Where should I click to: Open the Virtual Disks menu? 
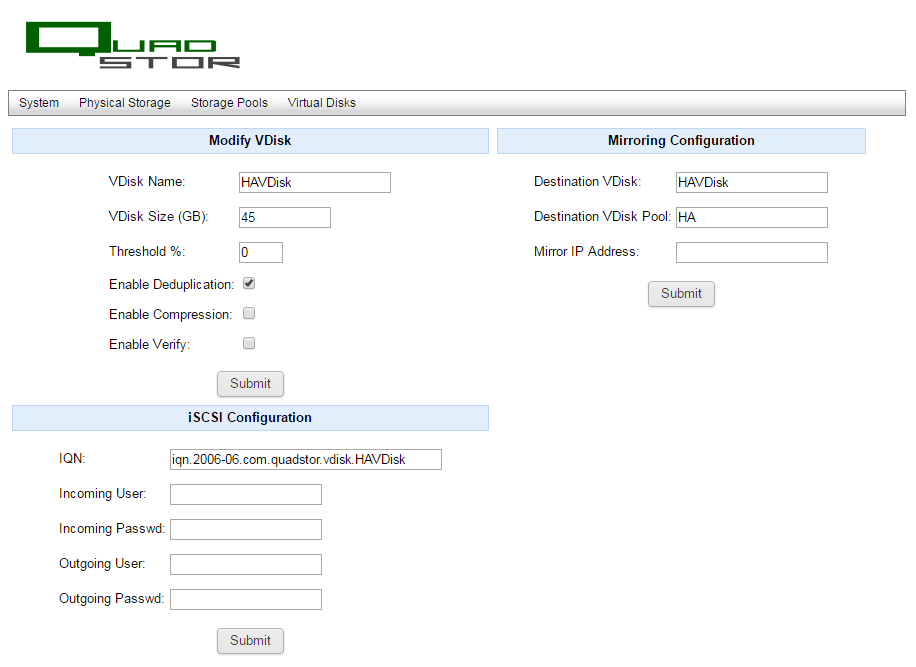pyautogui.click(x=321, y=103)
